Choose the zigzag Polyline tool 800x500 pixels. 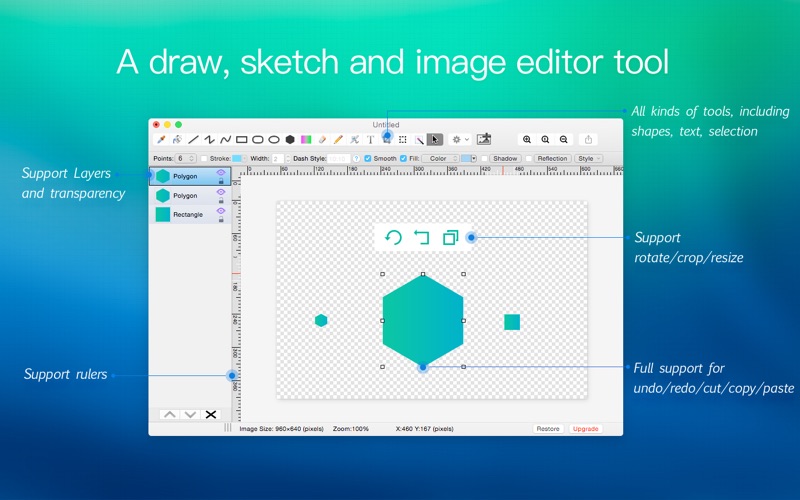[x=209, y=139]
